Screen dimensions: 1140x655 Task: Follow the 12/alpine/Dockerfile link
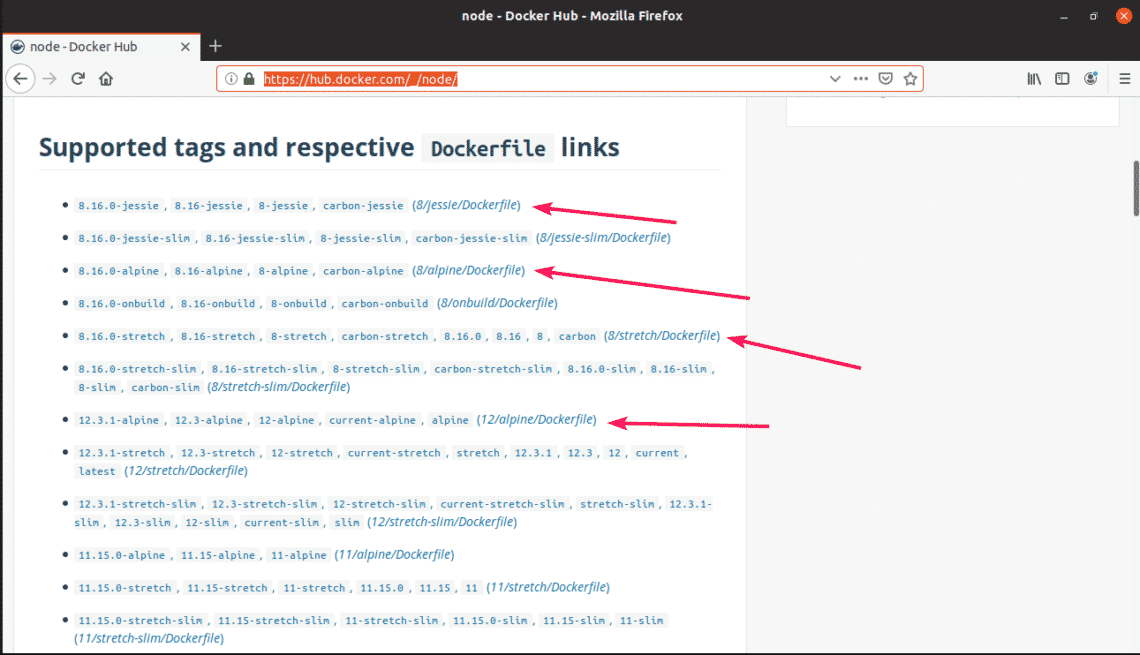537,419
